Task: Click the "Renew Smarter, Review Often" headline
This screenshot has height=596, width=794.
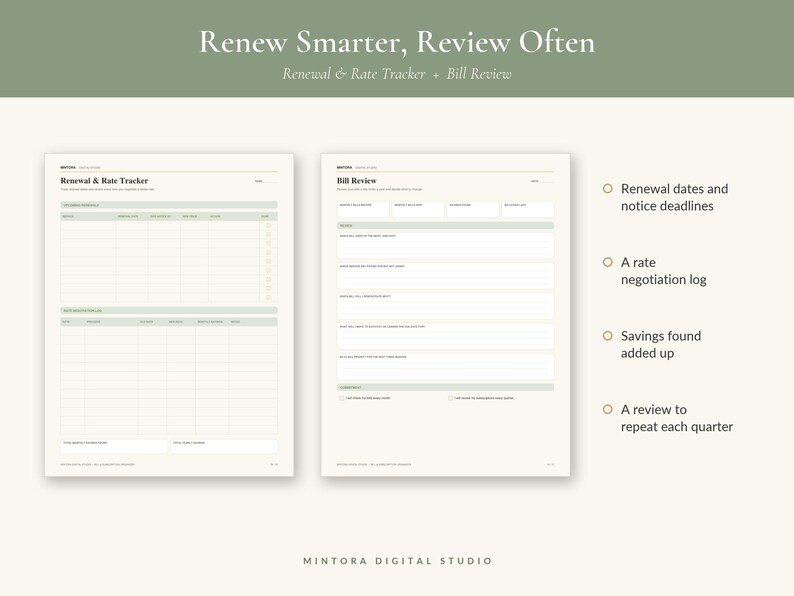Action: 397,42
